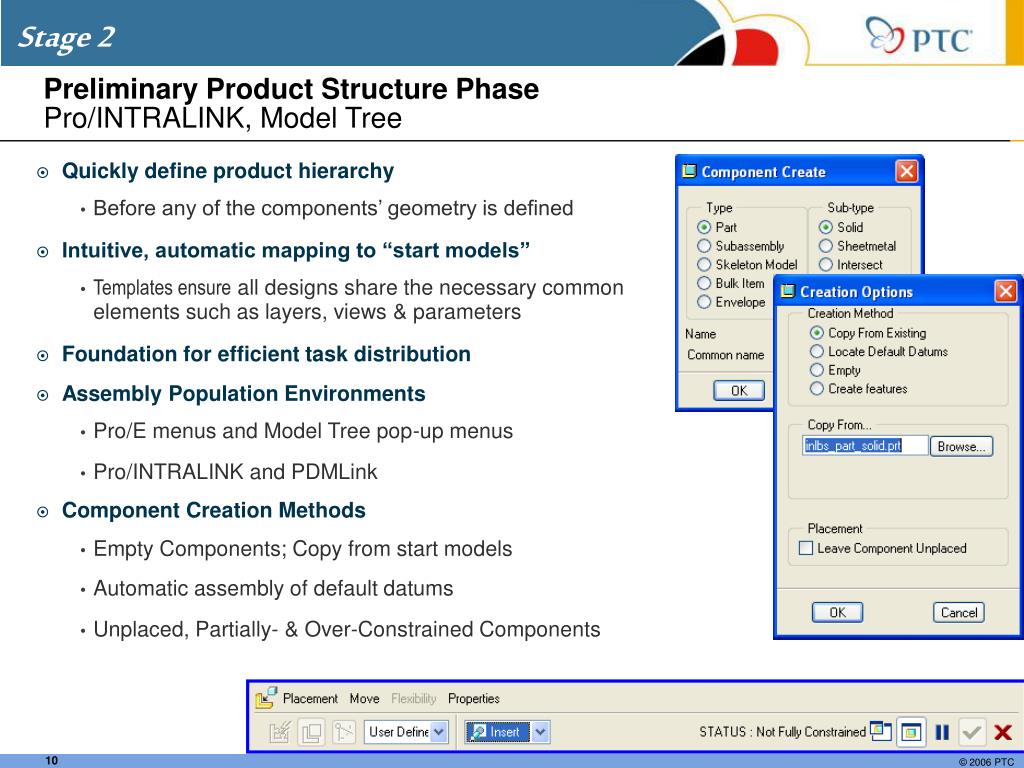1024x768 pixels.
Task: Choose the Empty creation method
Action: coord(816,370)
